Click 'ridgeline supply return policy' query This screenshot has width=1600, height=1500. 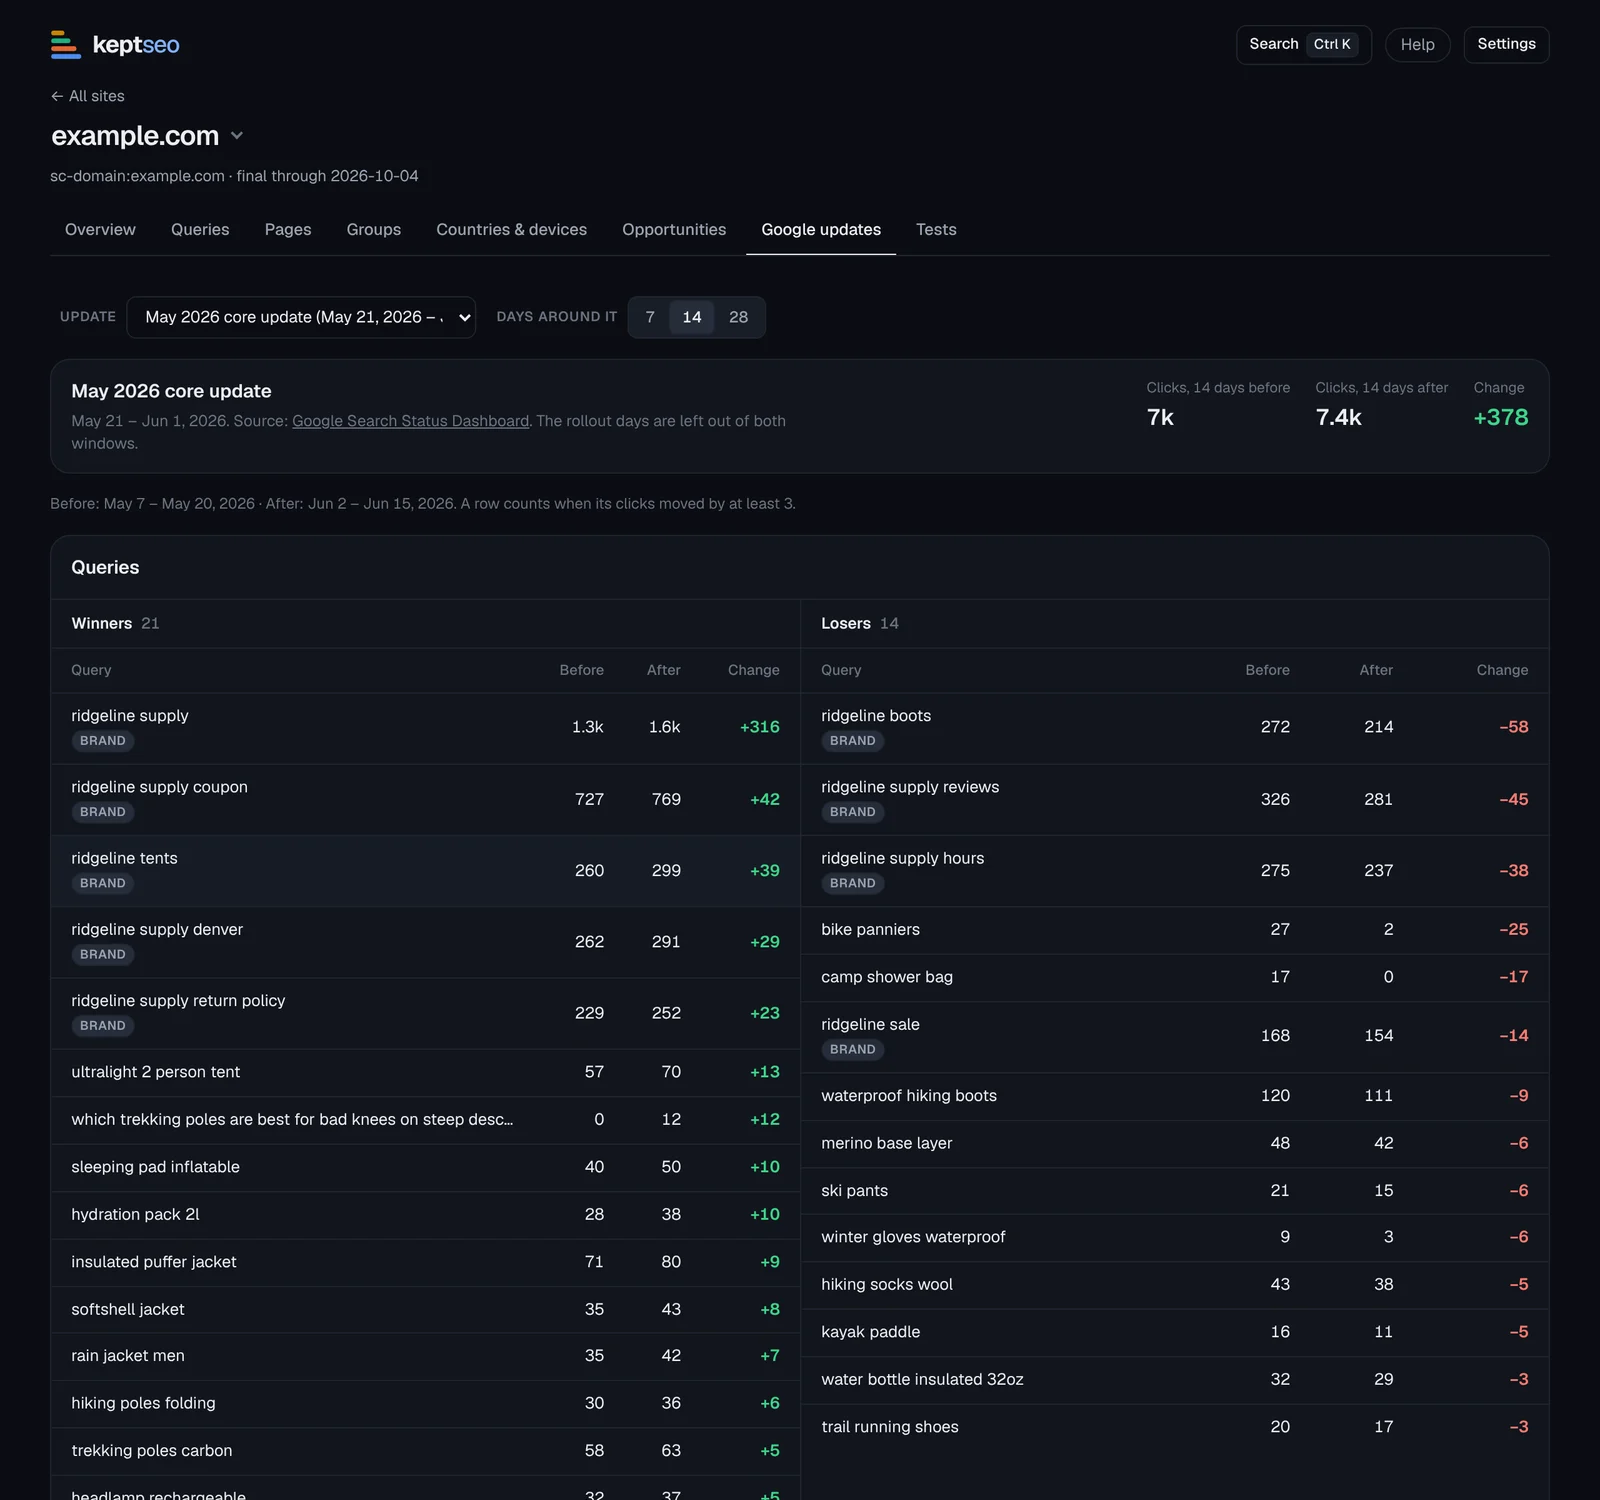178,1000
